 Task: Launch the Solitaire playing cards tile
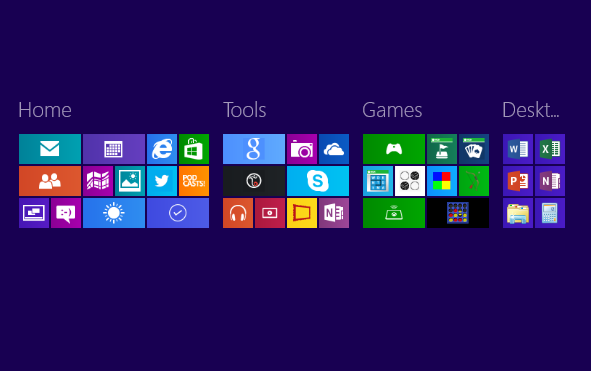(474, 149)
